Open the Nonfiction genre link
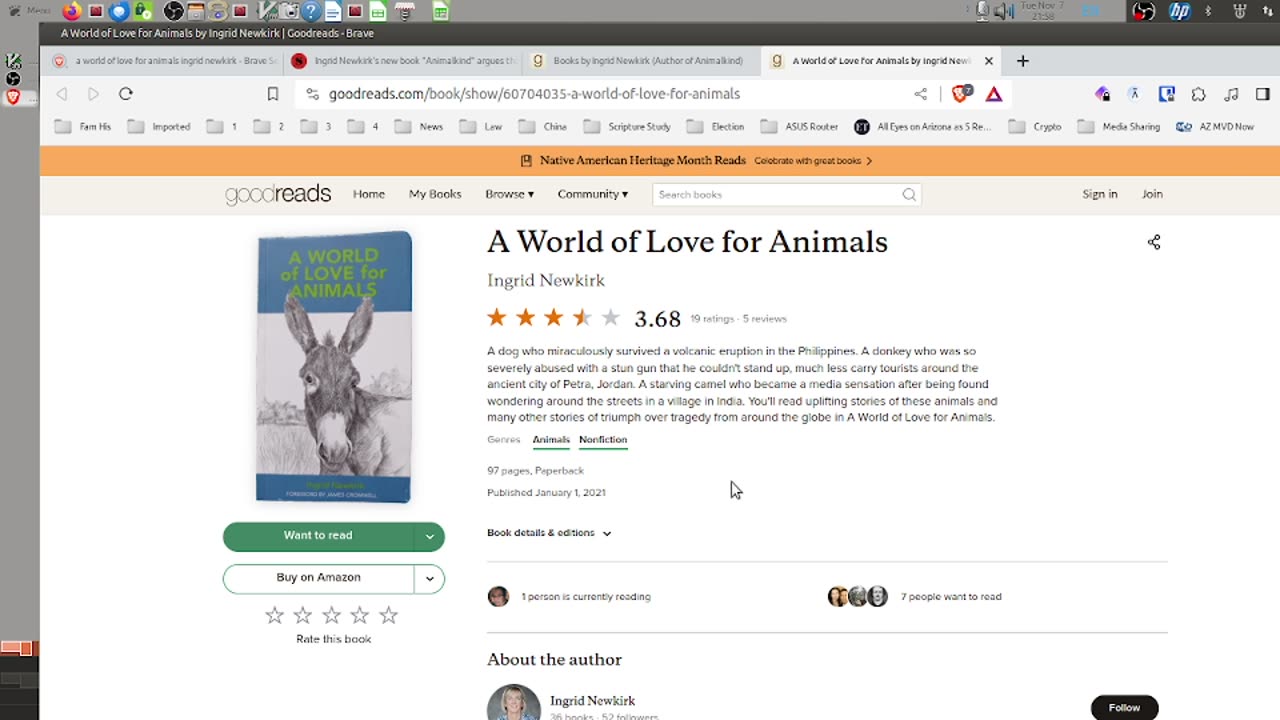1280x720 pixels. click(603, 440)
